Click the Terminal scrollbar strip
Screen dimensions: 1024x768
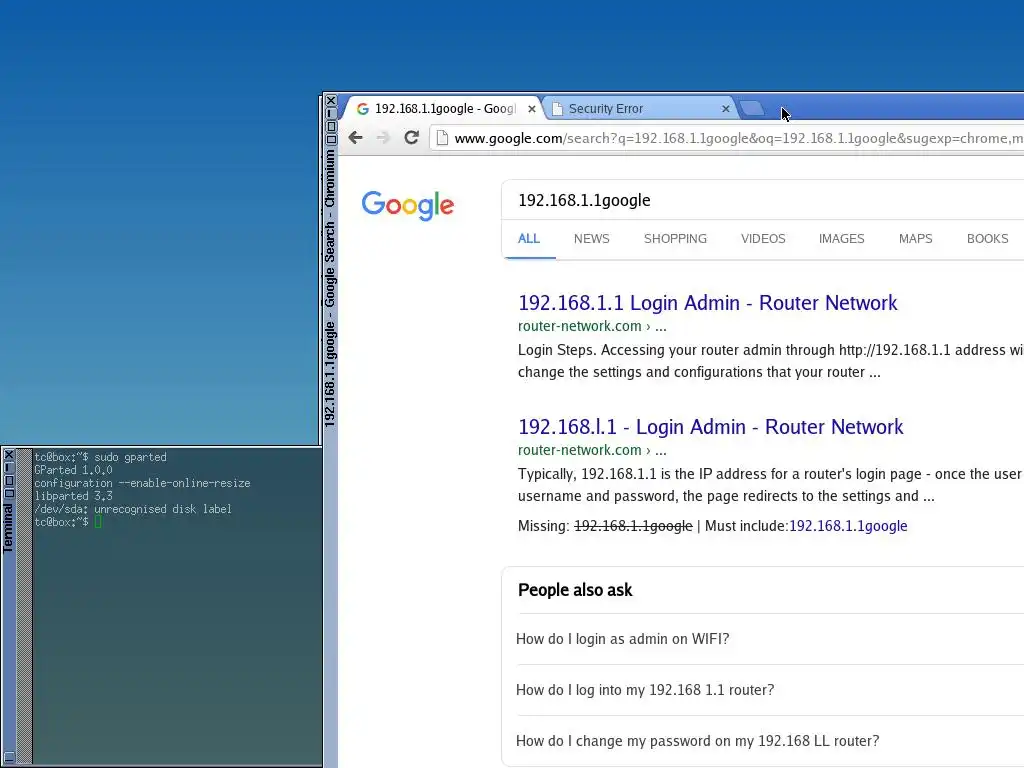[24, 606]
